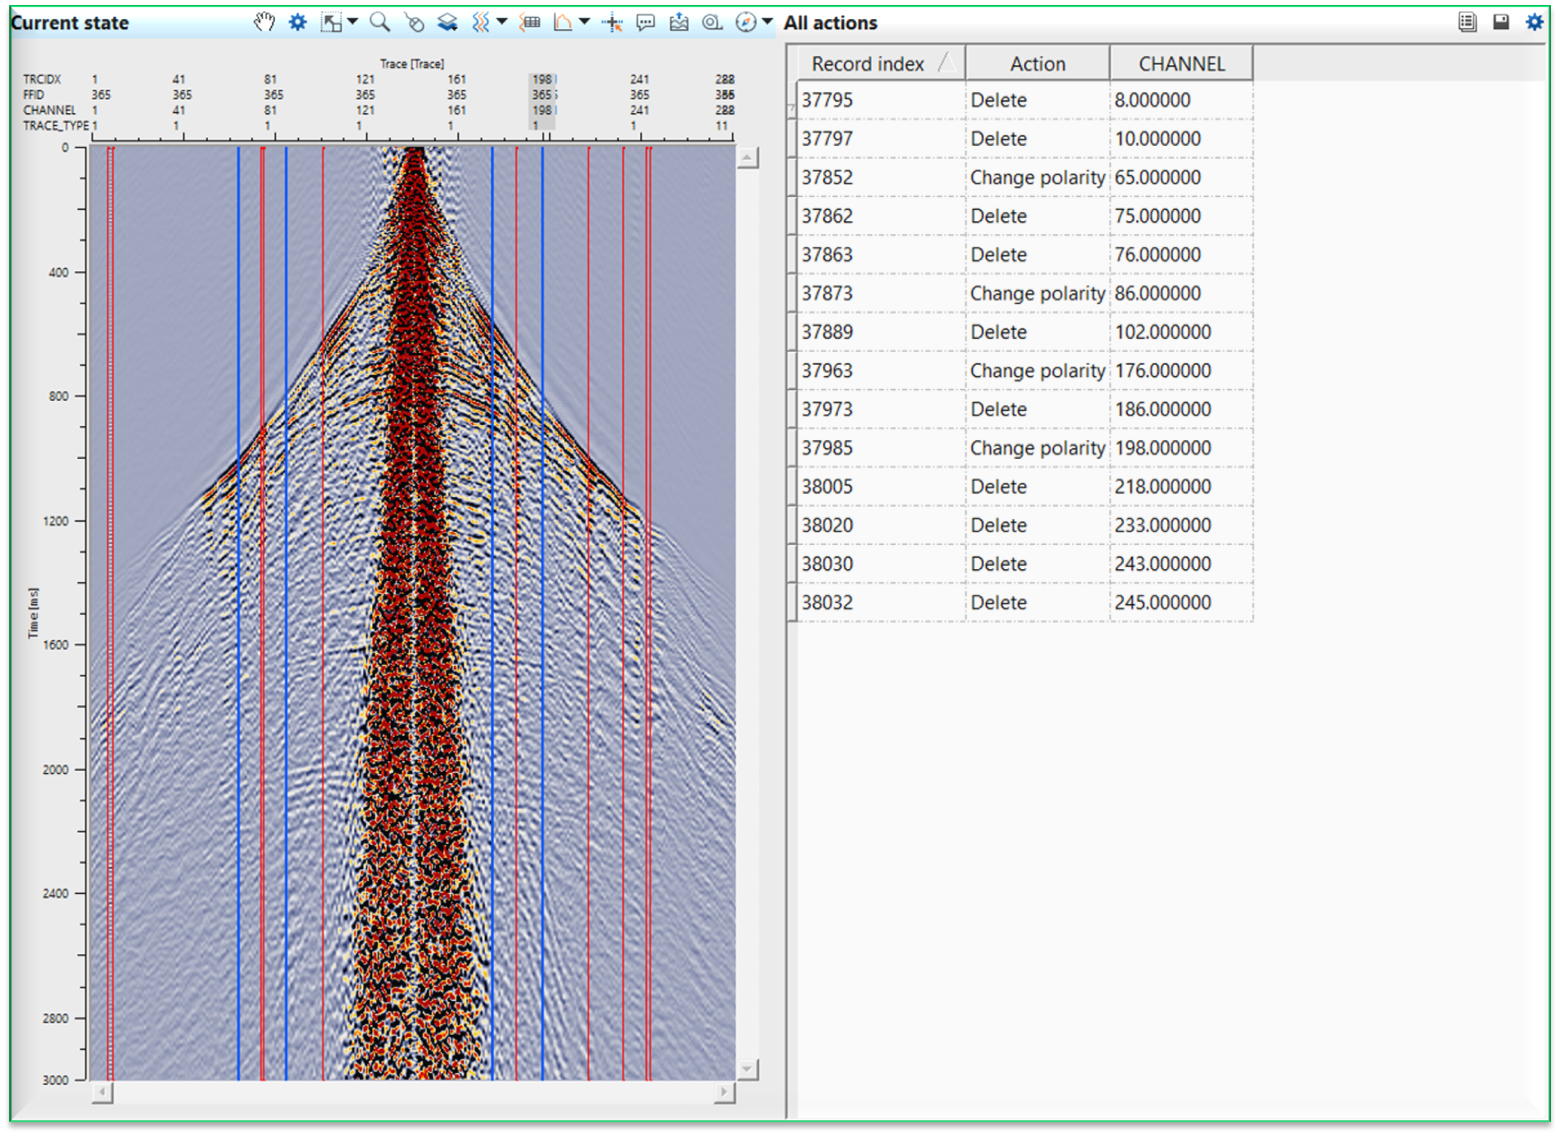This screenshot has height=1136, width=1560.
Task: Click the vertical scrollbar down arrow
Action: coord(746,1068)
